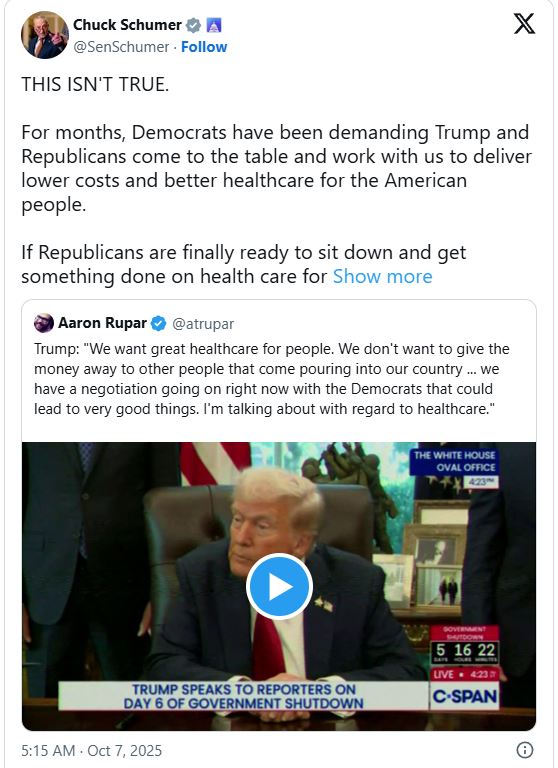Open the 5:15 AM Oct 7, 2025 timestamp

pyautogui.click(x=92, y=750)
